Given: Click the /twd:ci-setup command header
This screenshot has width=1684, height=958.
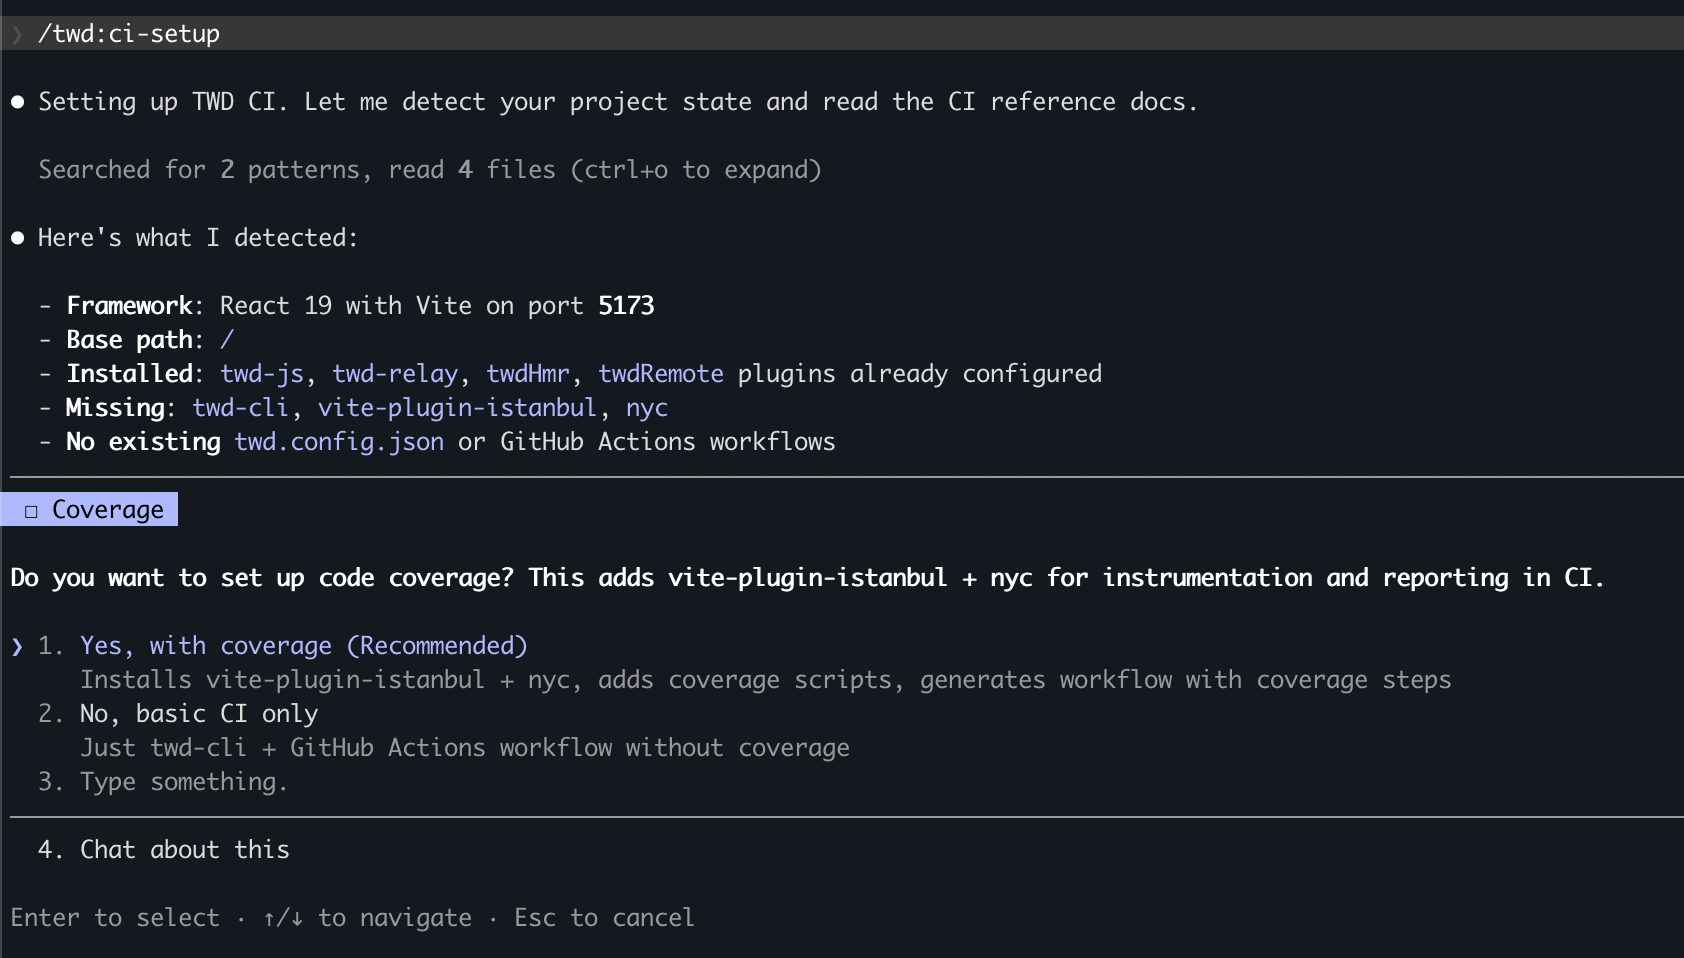Looking at the screenshot, I should pos(130,33).
